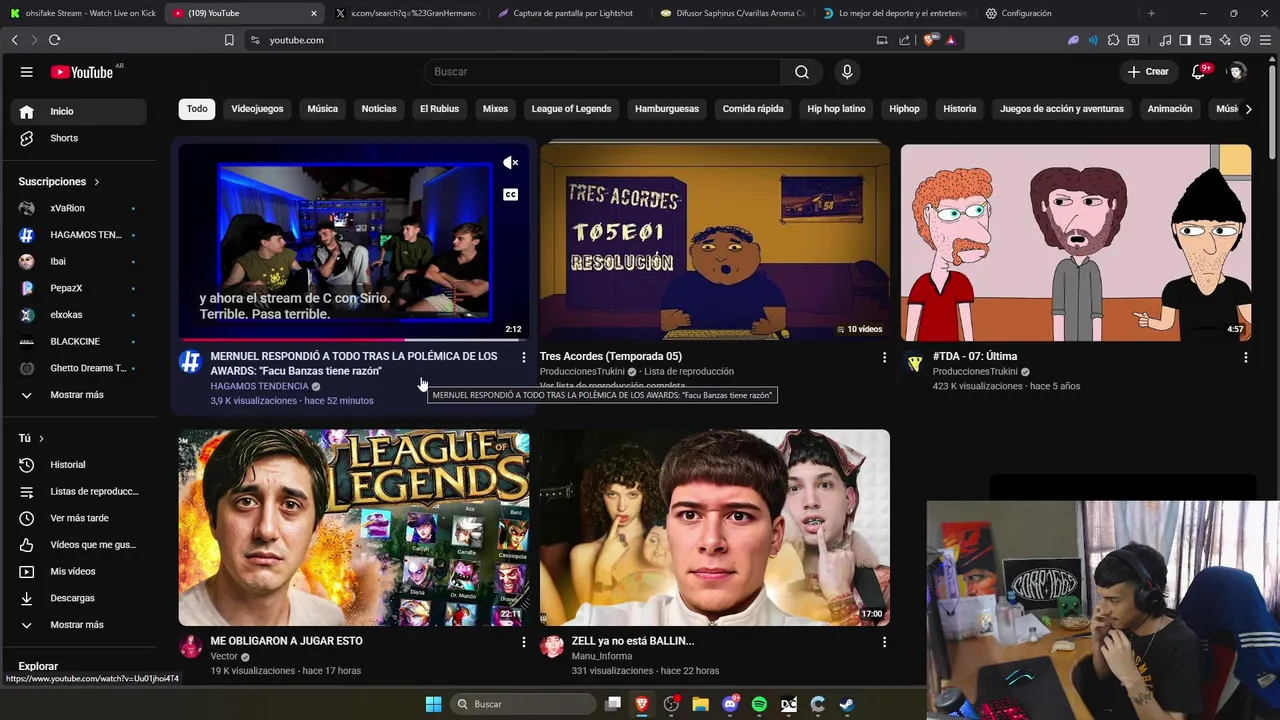Open Descargas in sidebar
Image resolution: width=1280 pixels, height=720 pixels.
[x=80, y=598]
